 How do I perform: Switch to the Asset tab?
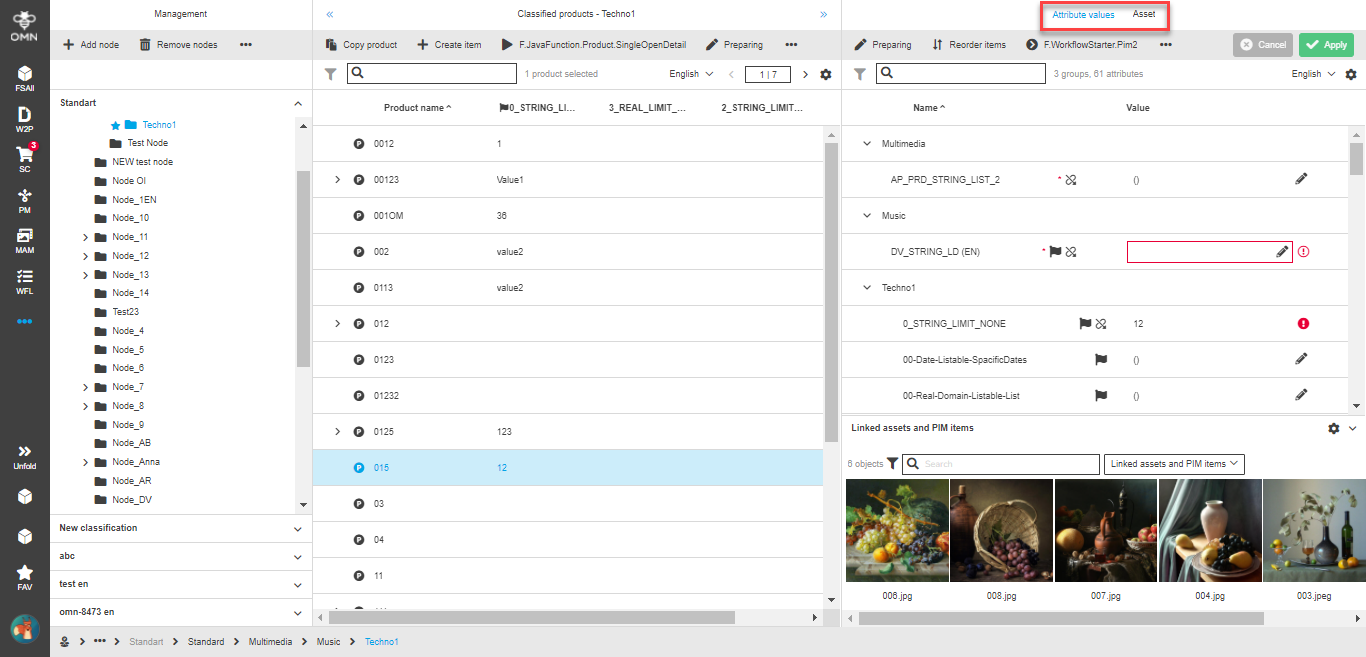tap(1143, 14)
